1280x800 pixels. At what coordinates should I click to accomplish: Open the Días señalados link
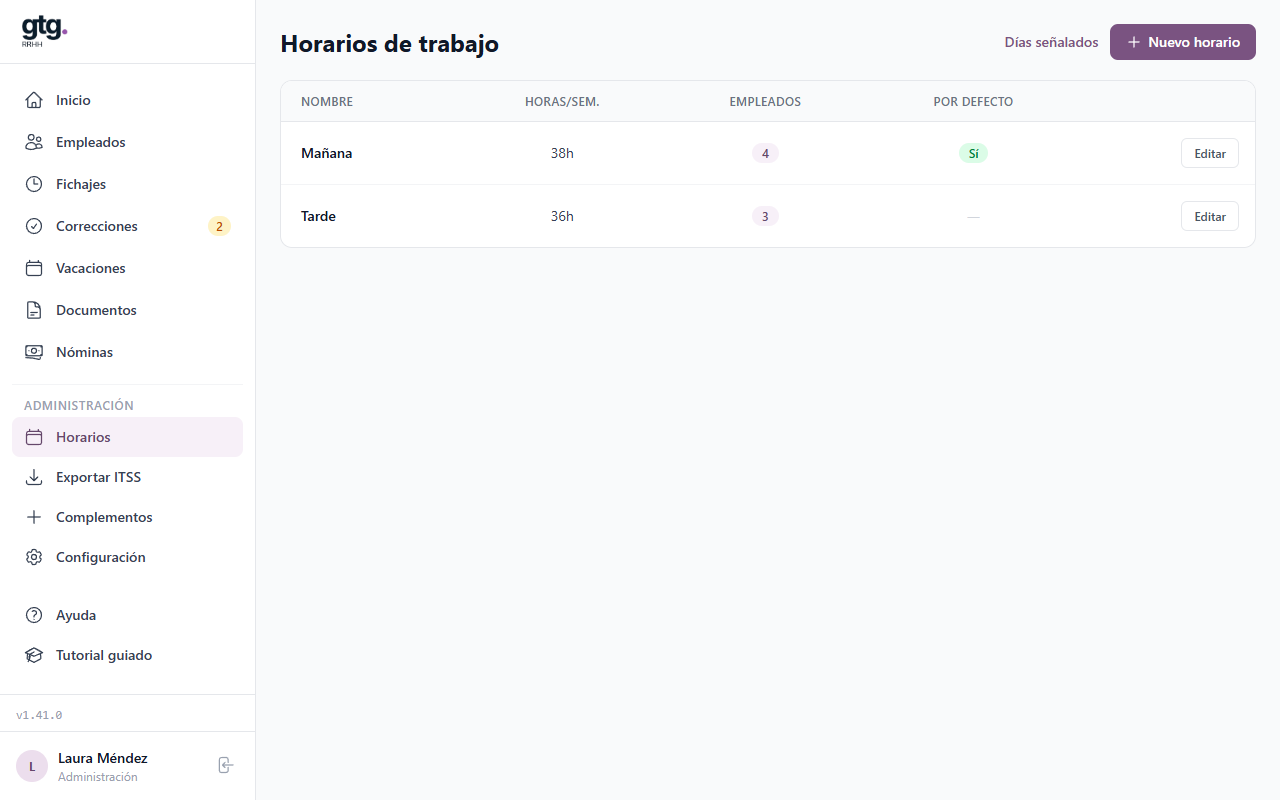[x=1051, y=42]
